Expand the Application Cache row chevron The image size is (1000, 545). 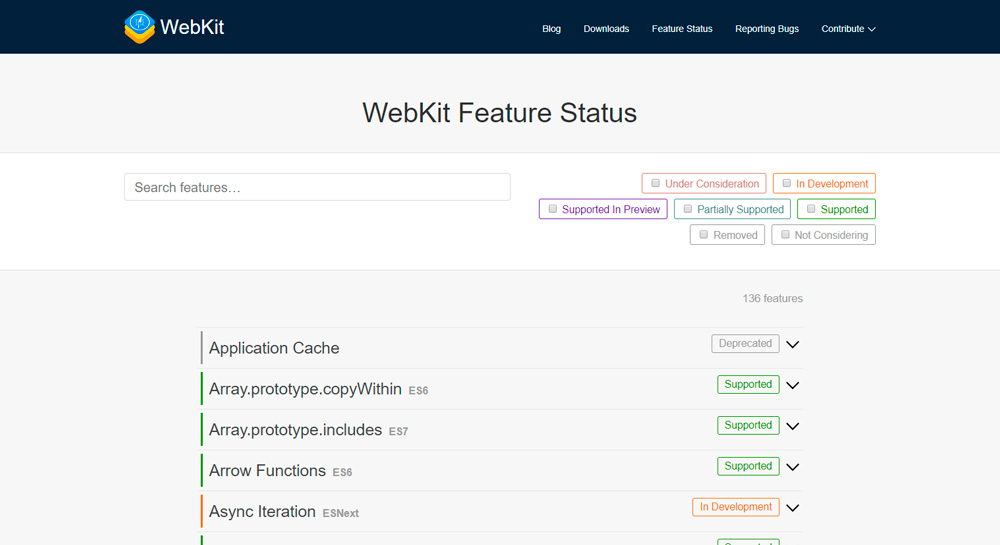[x=793, y=344]
